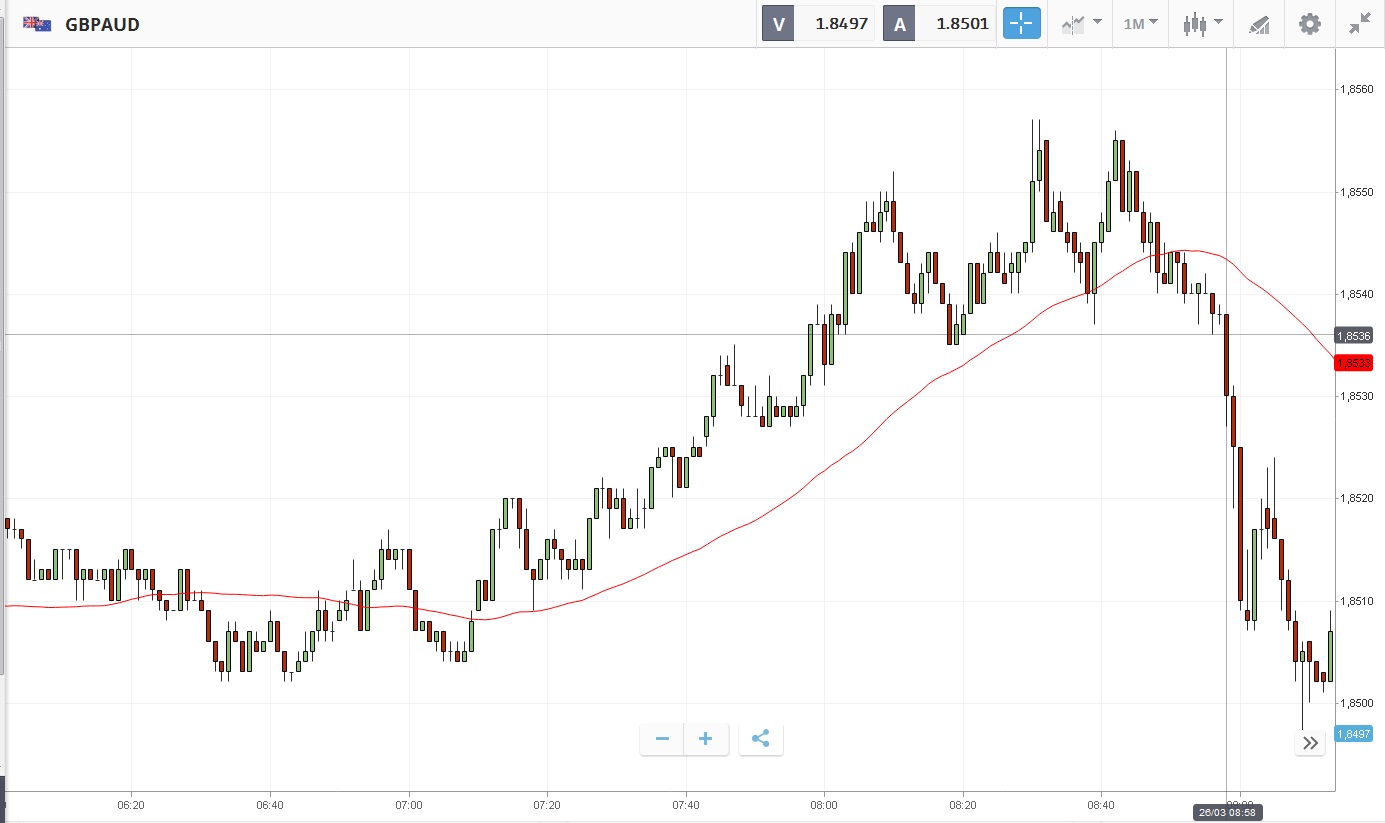The height and width of the screenshot is (823, 1385).
Task: Click the crosshair price label 1.8536
Action: click(x=1357, y=335)
